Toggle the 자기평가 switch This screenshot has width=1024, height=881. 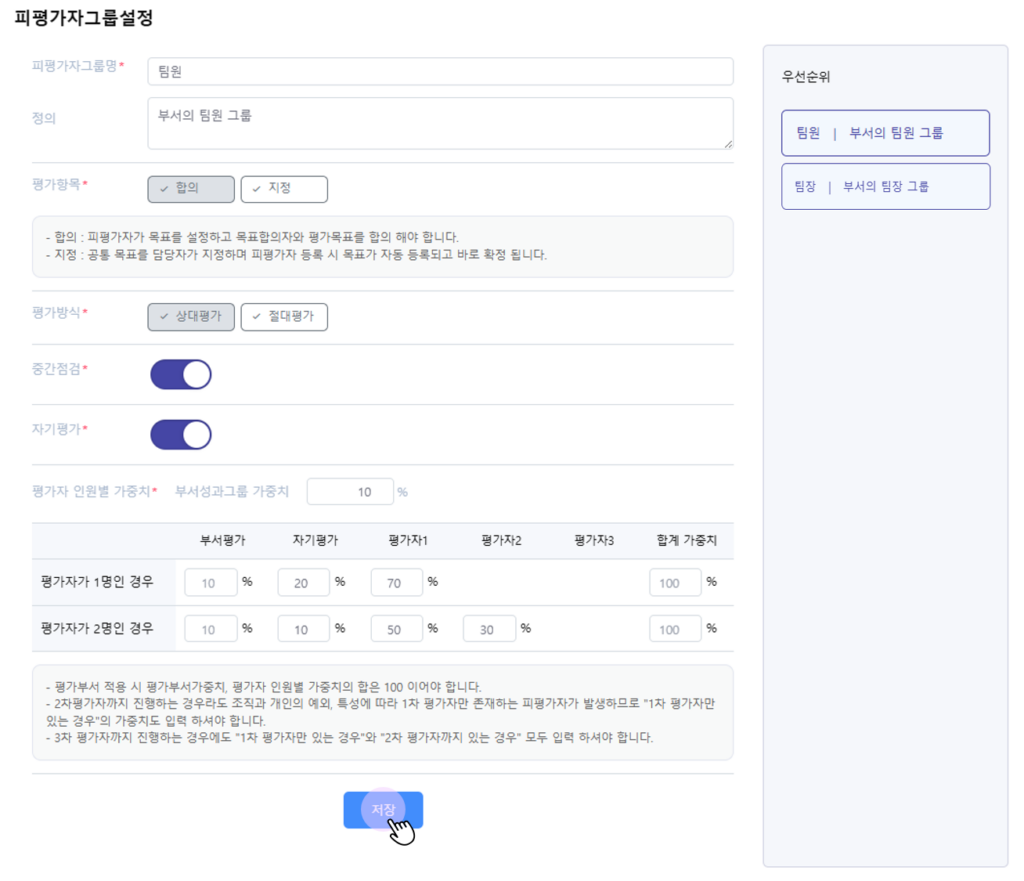[181, 435]
